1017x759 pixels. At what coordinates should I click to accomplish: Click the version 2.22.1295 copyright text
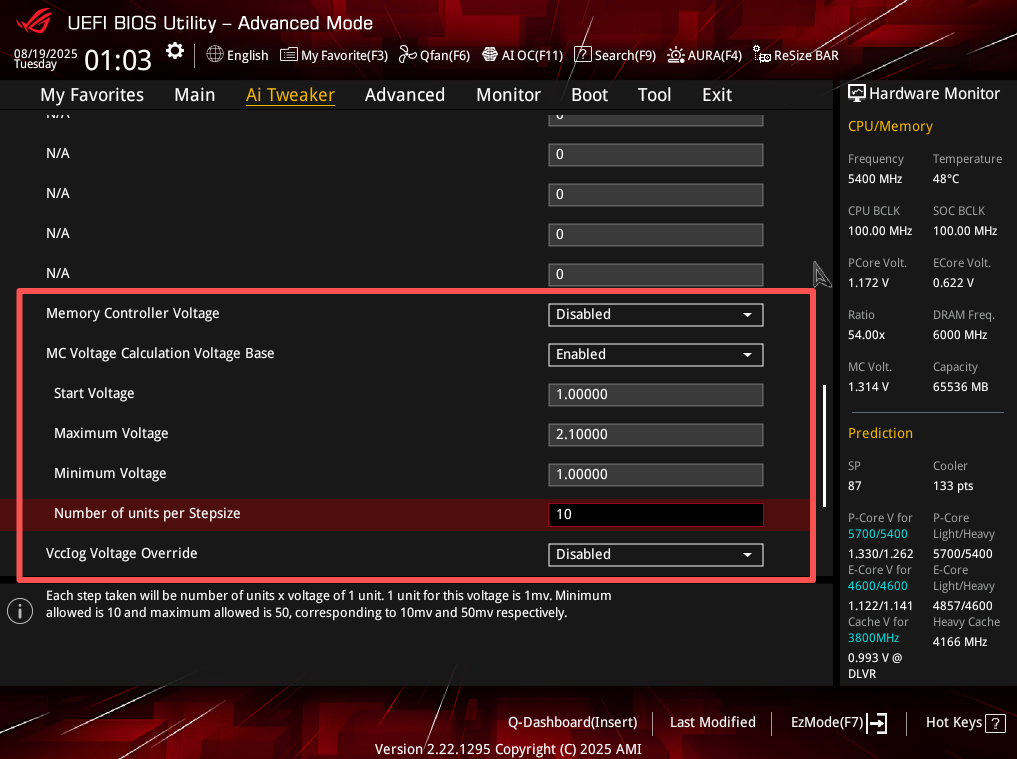click(x=508, y=749)
